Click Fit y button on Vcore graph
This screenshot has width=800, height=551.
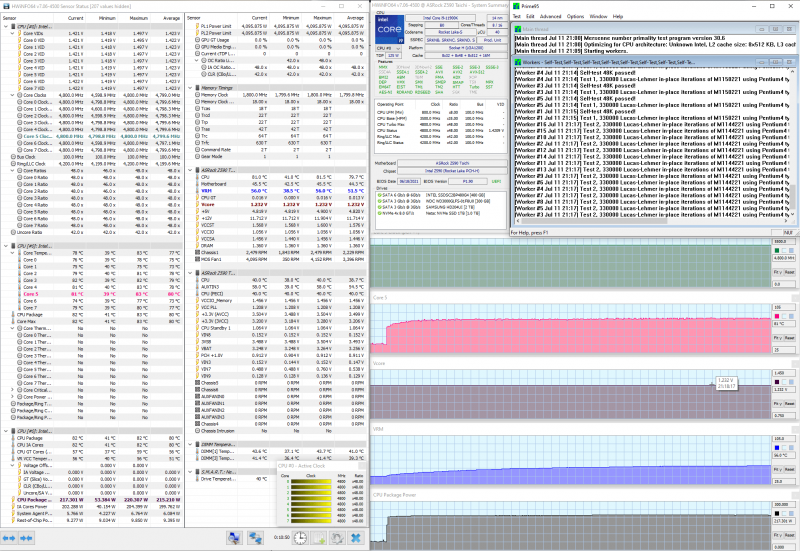click(778, 404)
